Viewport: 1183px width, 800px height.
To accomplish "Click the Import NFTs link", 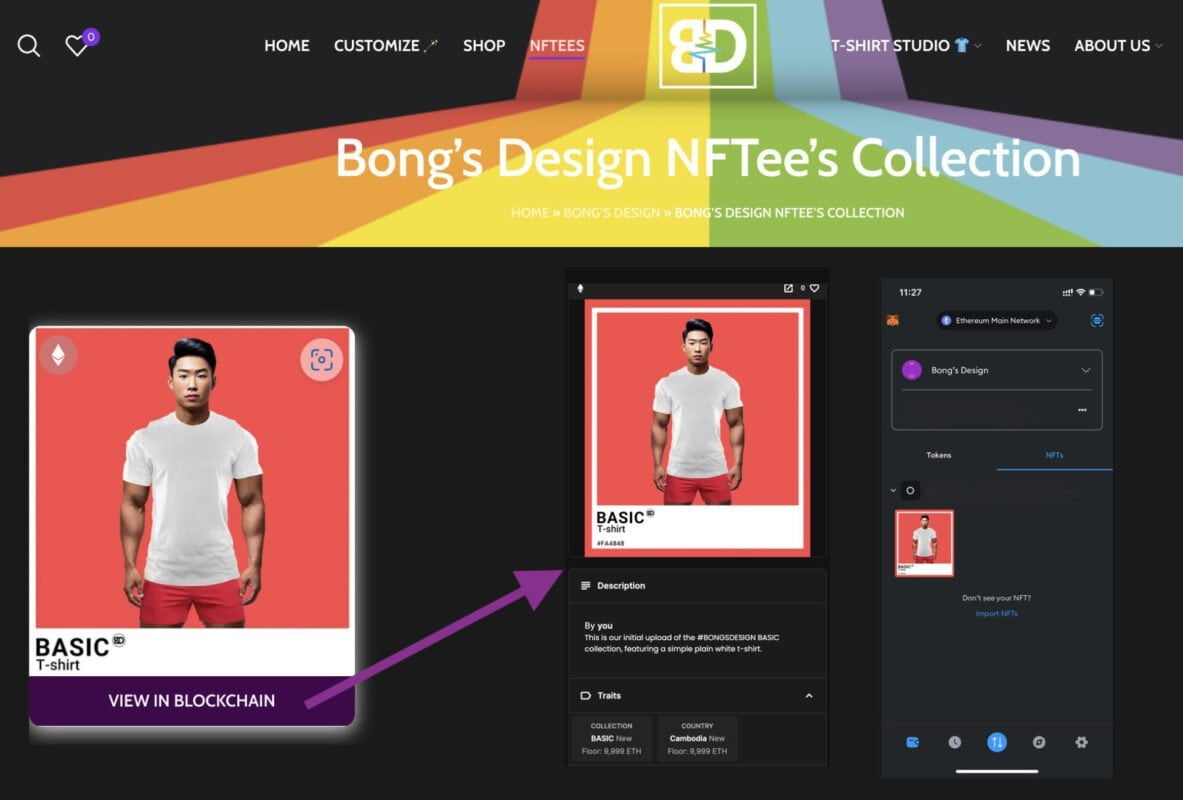I will click(x=996, y=613).
